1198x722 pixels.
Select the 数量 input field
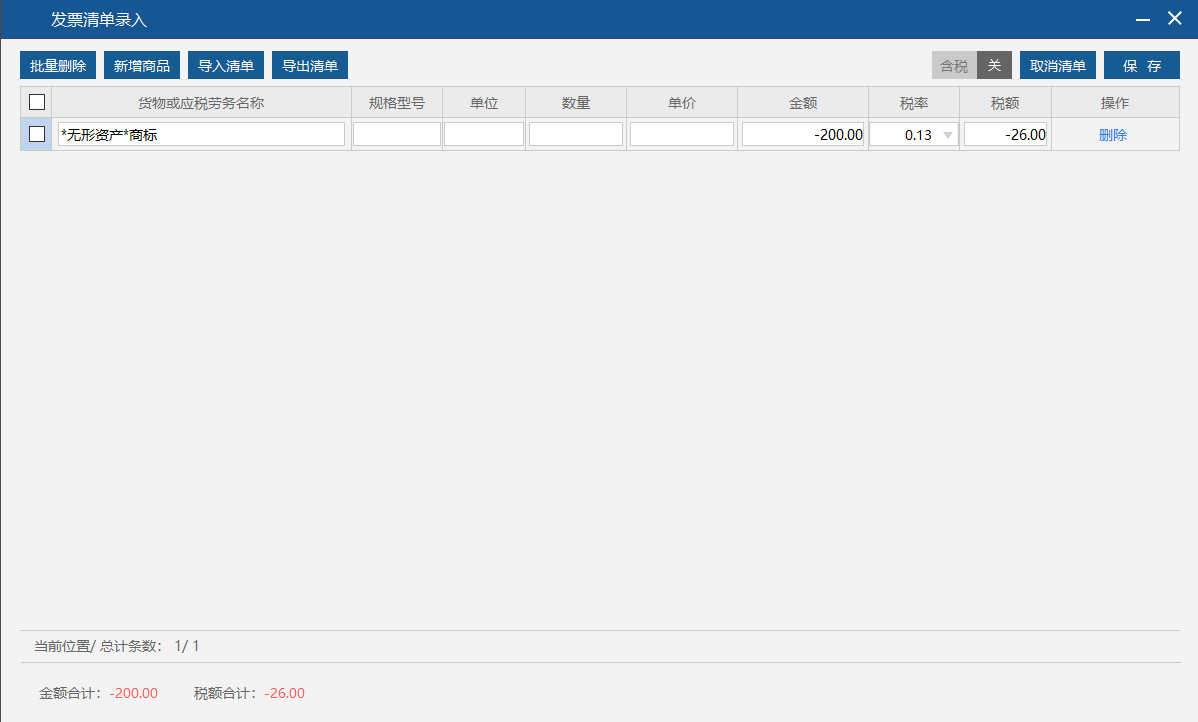pos(576,134)
